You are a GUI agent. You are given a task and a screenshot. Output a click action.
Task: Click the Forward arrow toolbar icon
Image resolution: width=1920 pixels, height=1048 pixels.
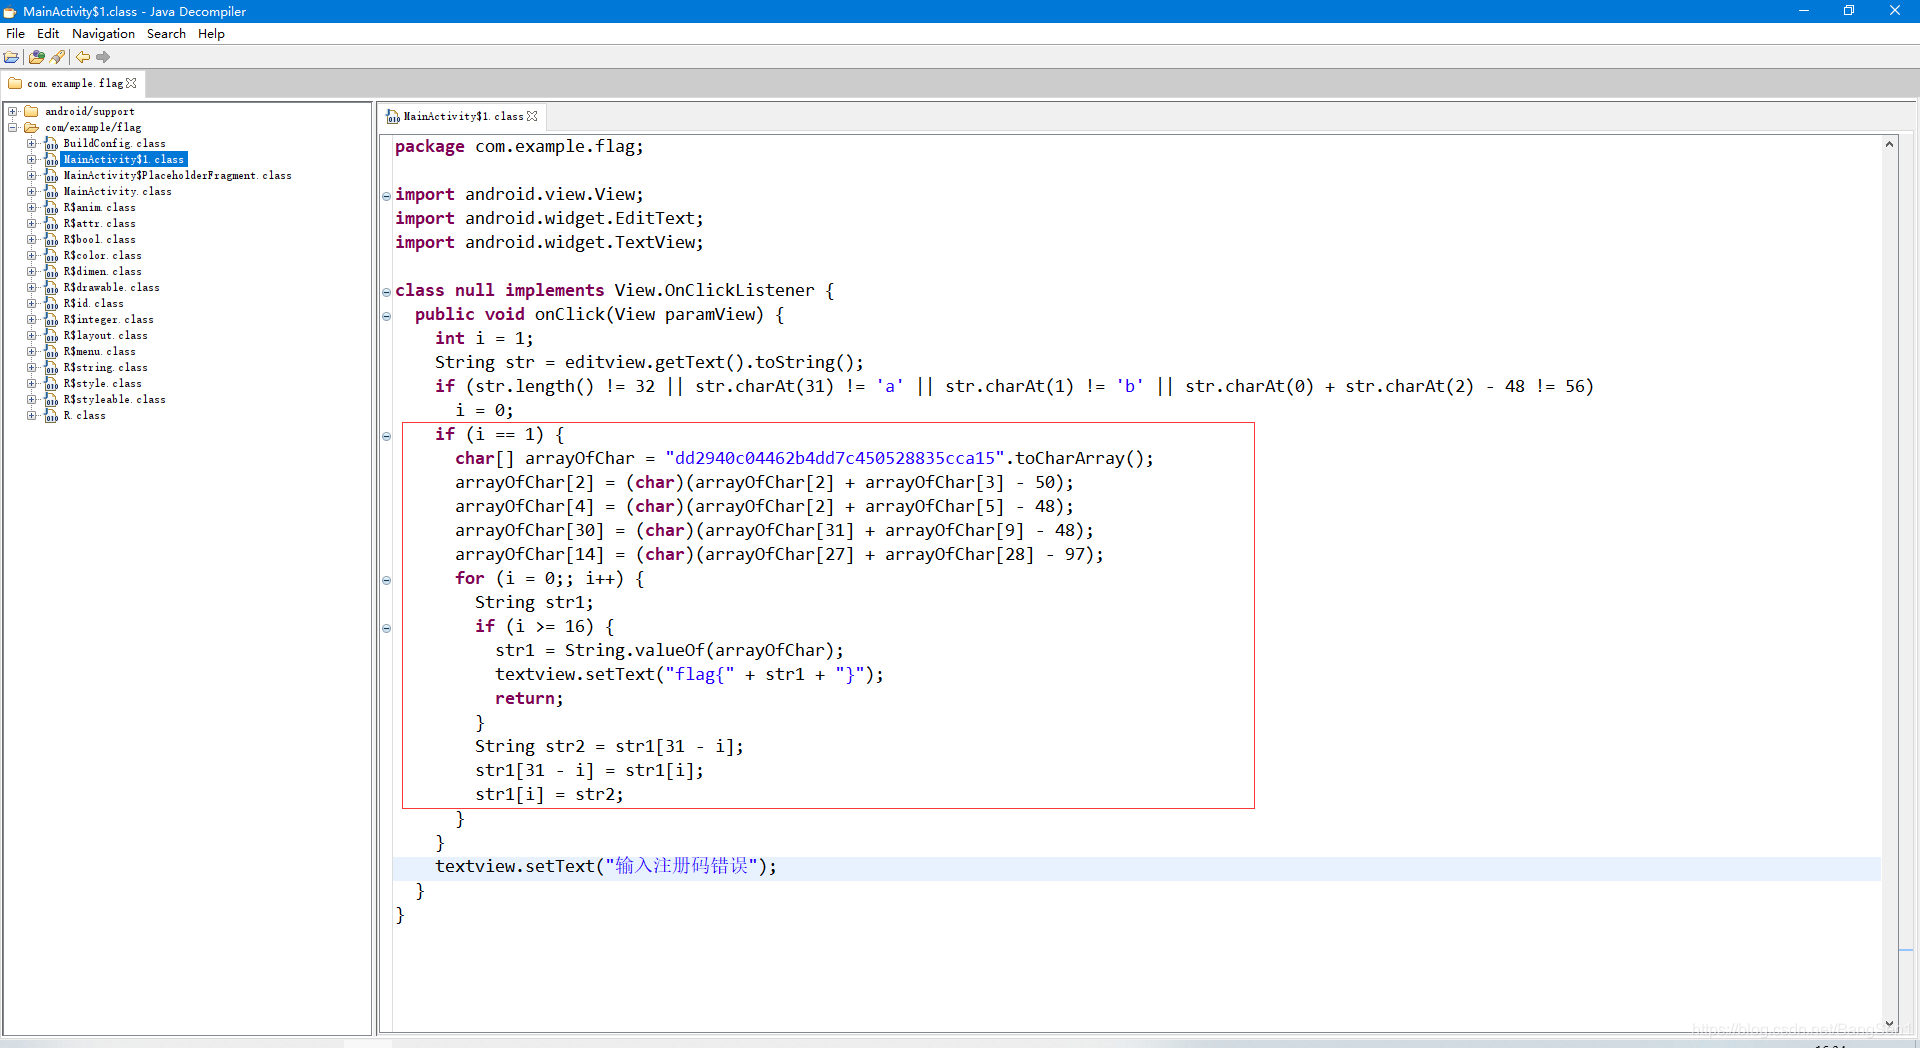[x=103, y=57]
